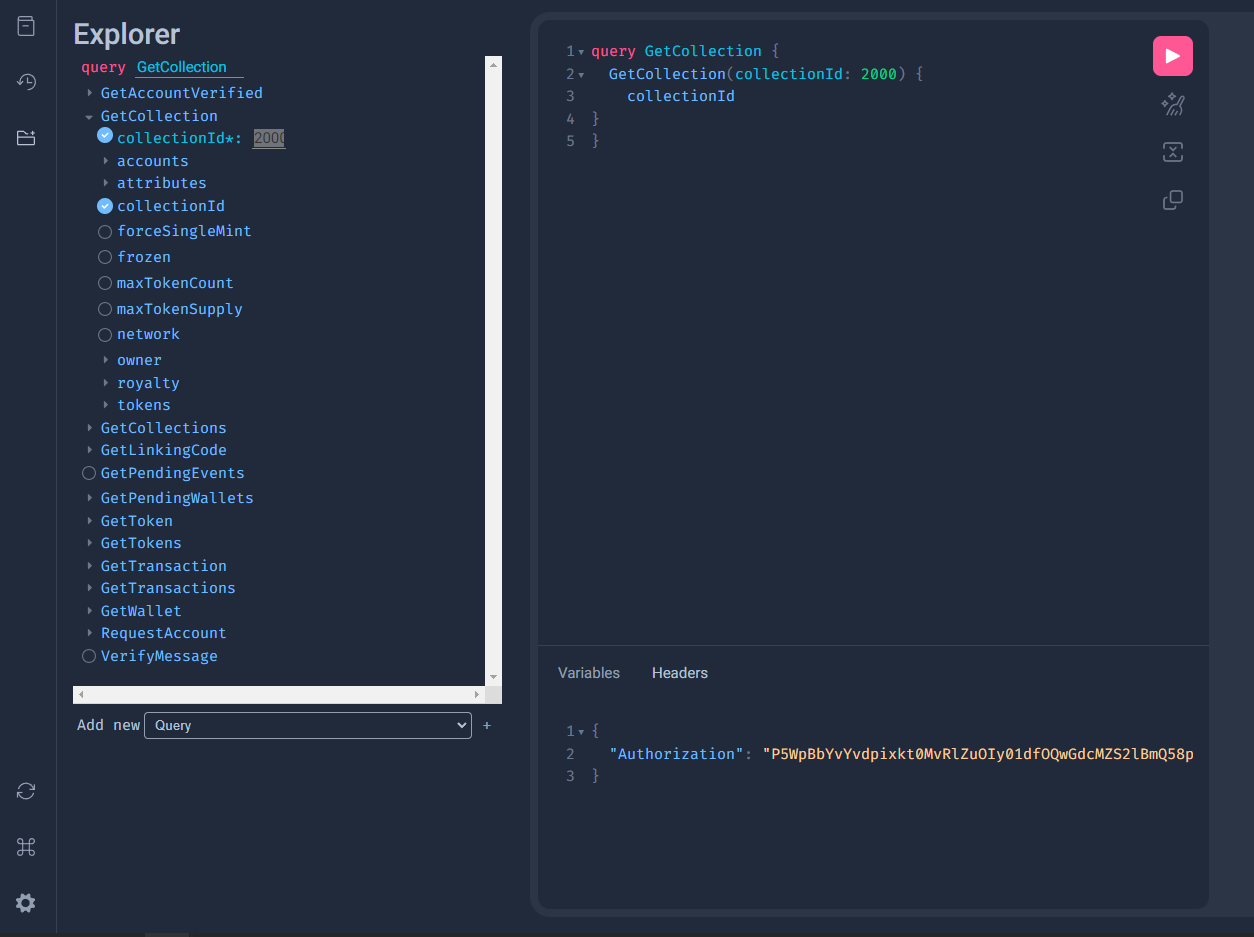Screen dimensions: 1254x937
Task: Expand the attributes field
Action: point(106,183)
